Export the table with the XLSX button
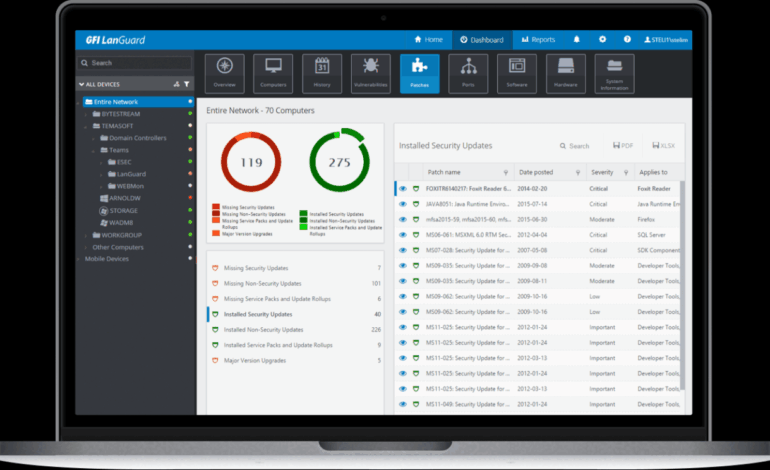Viewport: 770px width, 470px height. pyautogui.click(x=663, y=146)
